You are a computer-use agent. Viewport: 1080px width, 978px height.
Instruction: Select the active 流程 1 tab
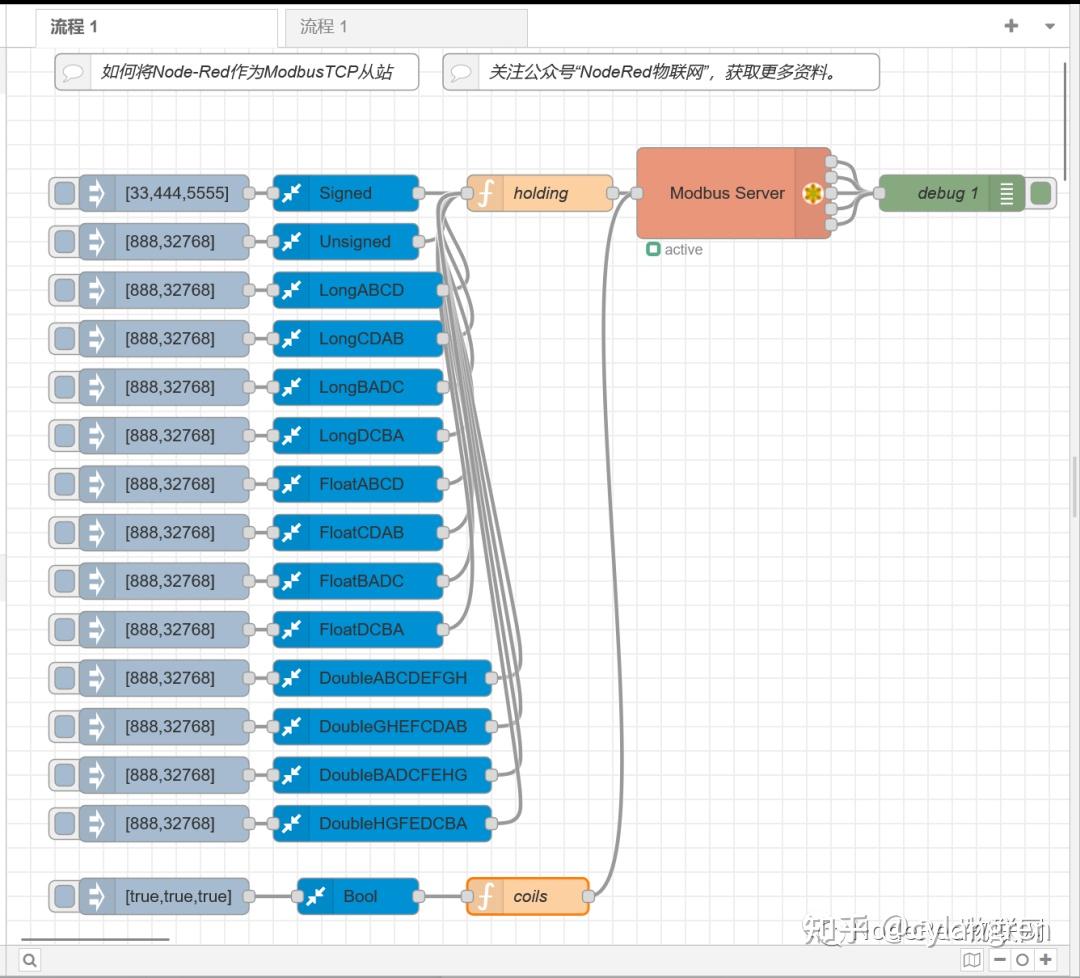[155, 27]
